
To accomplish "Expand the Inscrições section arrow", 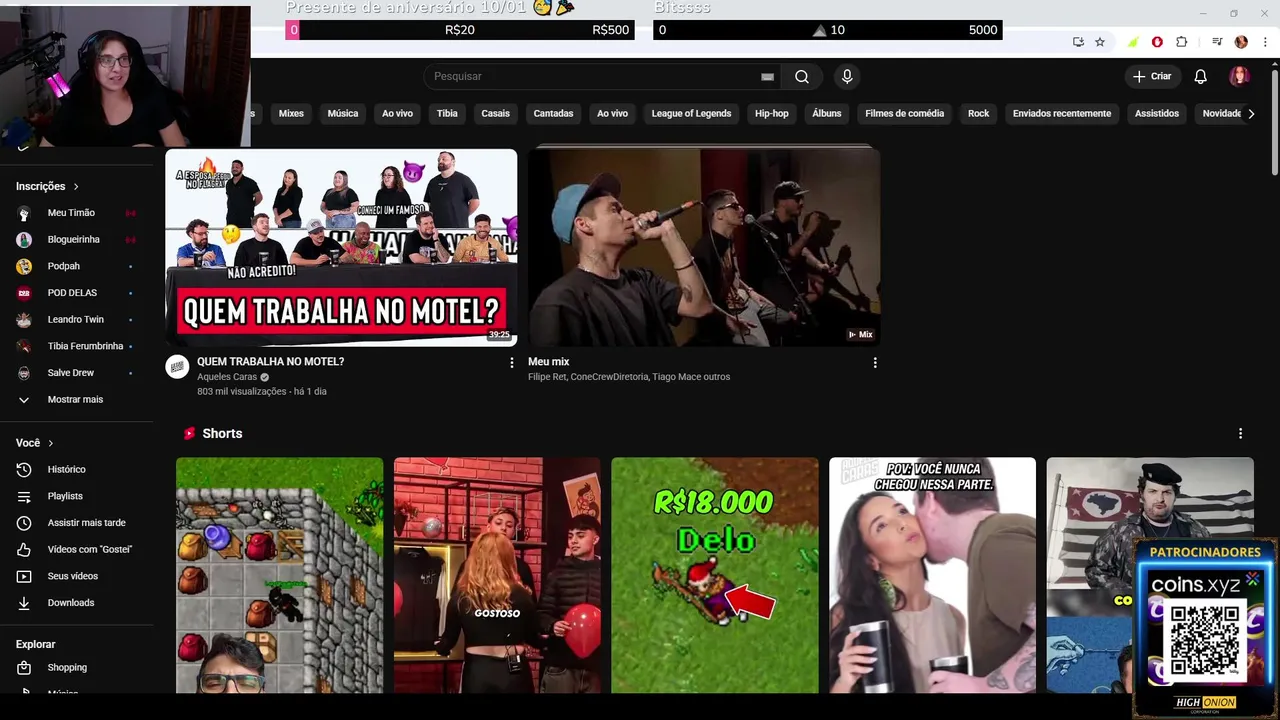I will (x=75, y=186).
